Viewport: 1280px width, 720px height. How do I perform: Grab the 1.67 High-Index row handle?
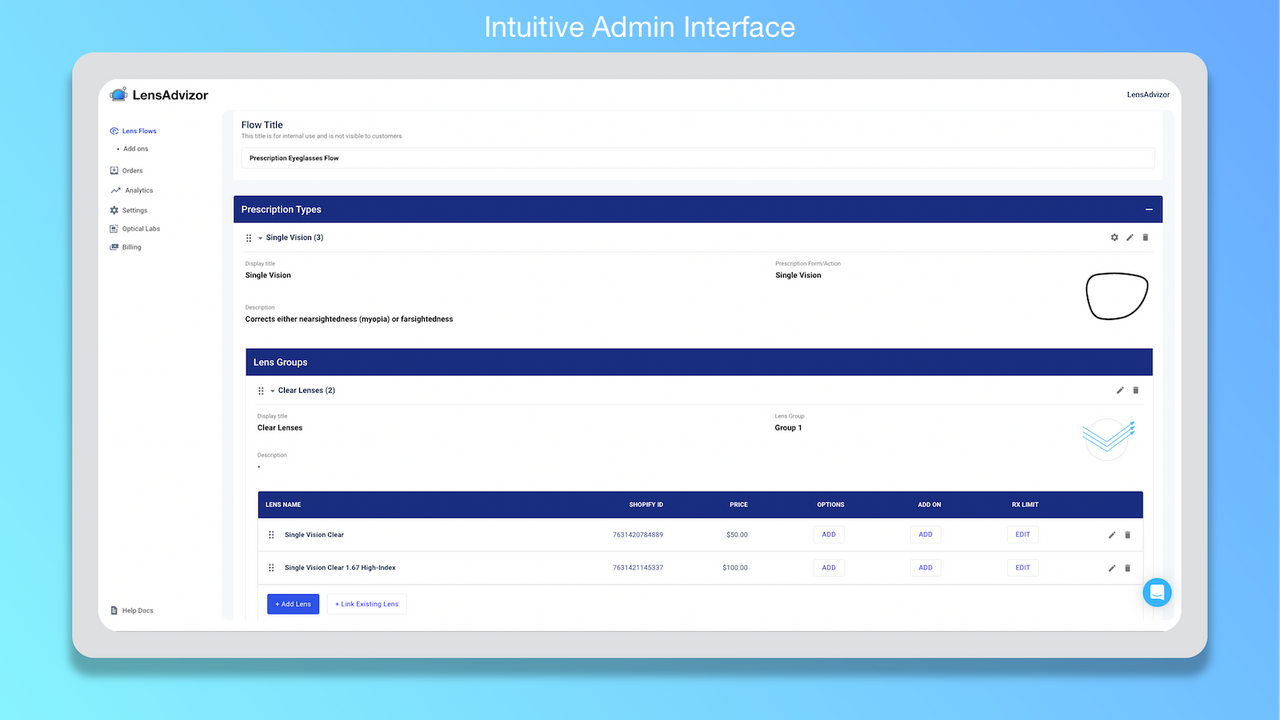coord(271,568)
